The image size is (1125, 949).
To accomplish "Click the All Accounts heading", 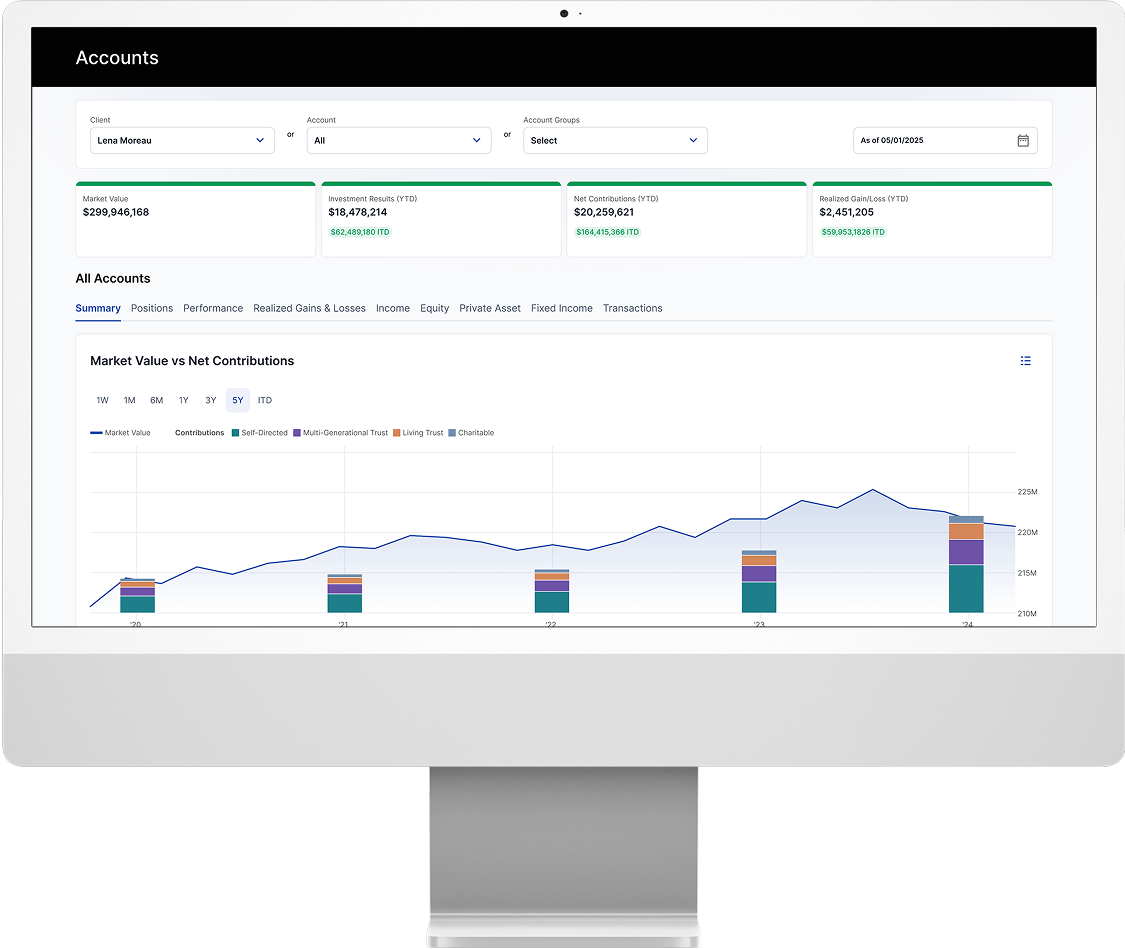I will tap(113, 278).
